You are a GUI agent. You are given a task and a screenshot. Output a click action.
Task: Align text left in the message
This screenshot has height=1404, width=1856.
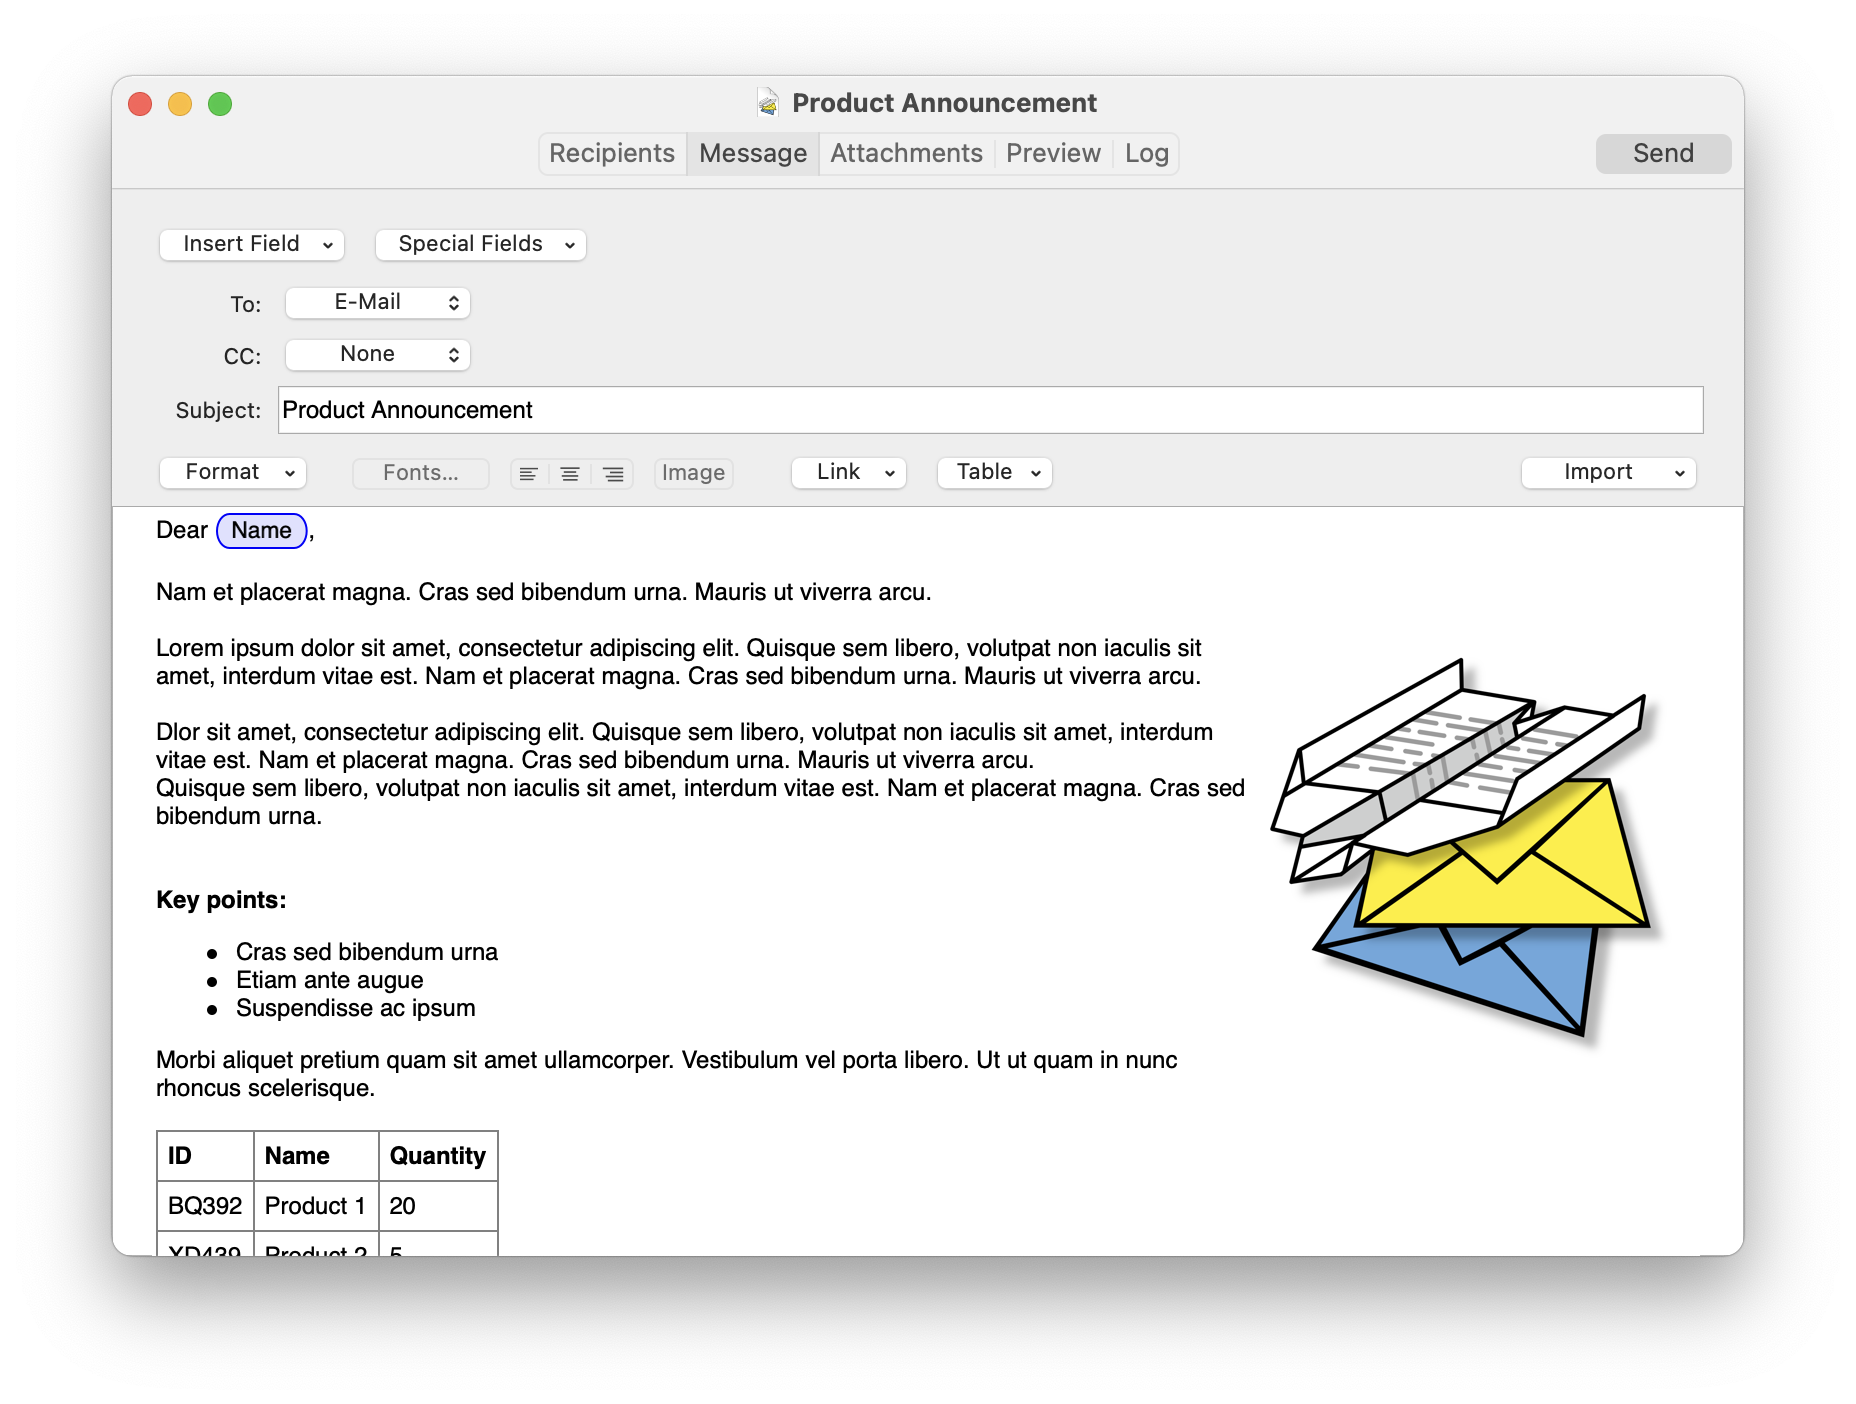[x=529, y=473]
